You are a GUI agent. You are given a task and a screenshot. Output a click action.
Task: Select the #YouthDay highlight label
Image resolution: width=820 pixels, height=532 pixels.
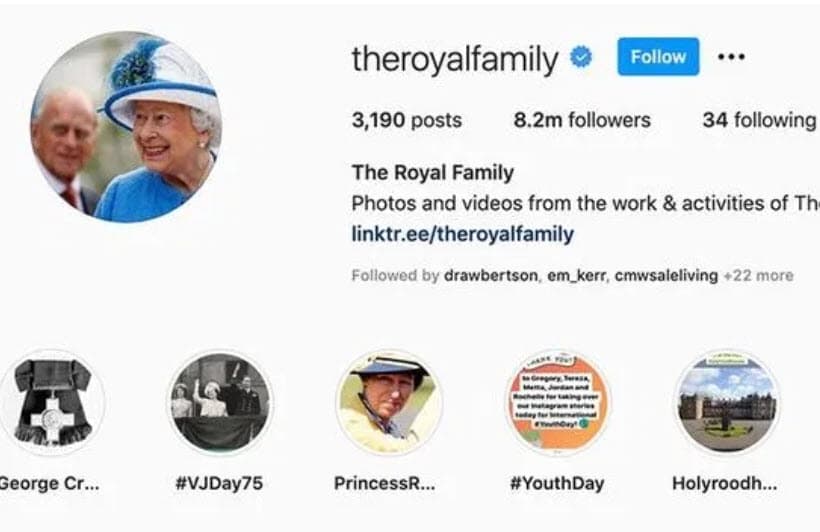[x=557, y=483]
